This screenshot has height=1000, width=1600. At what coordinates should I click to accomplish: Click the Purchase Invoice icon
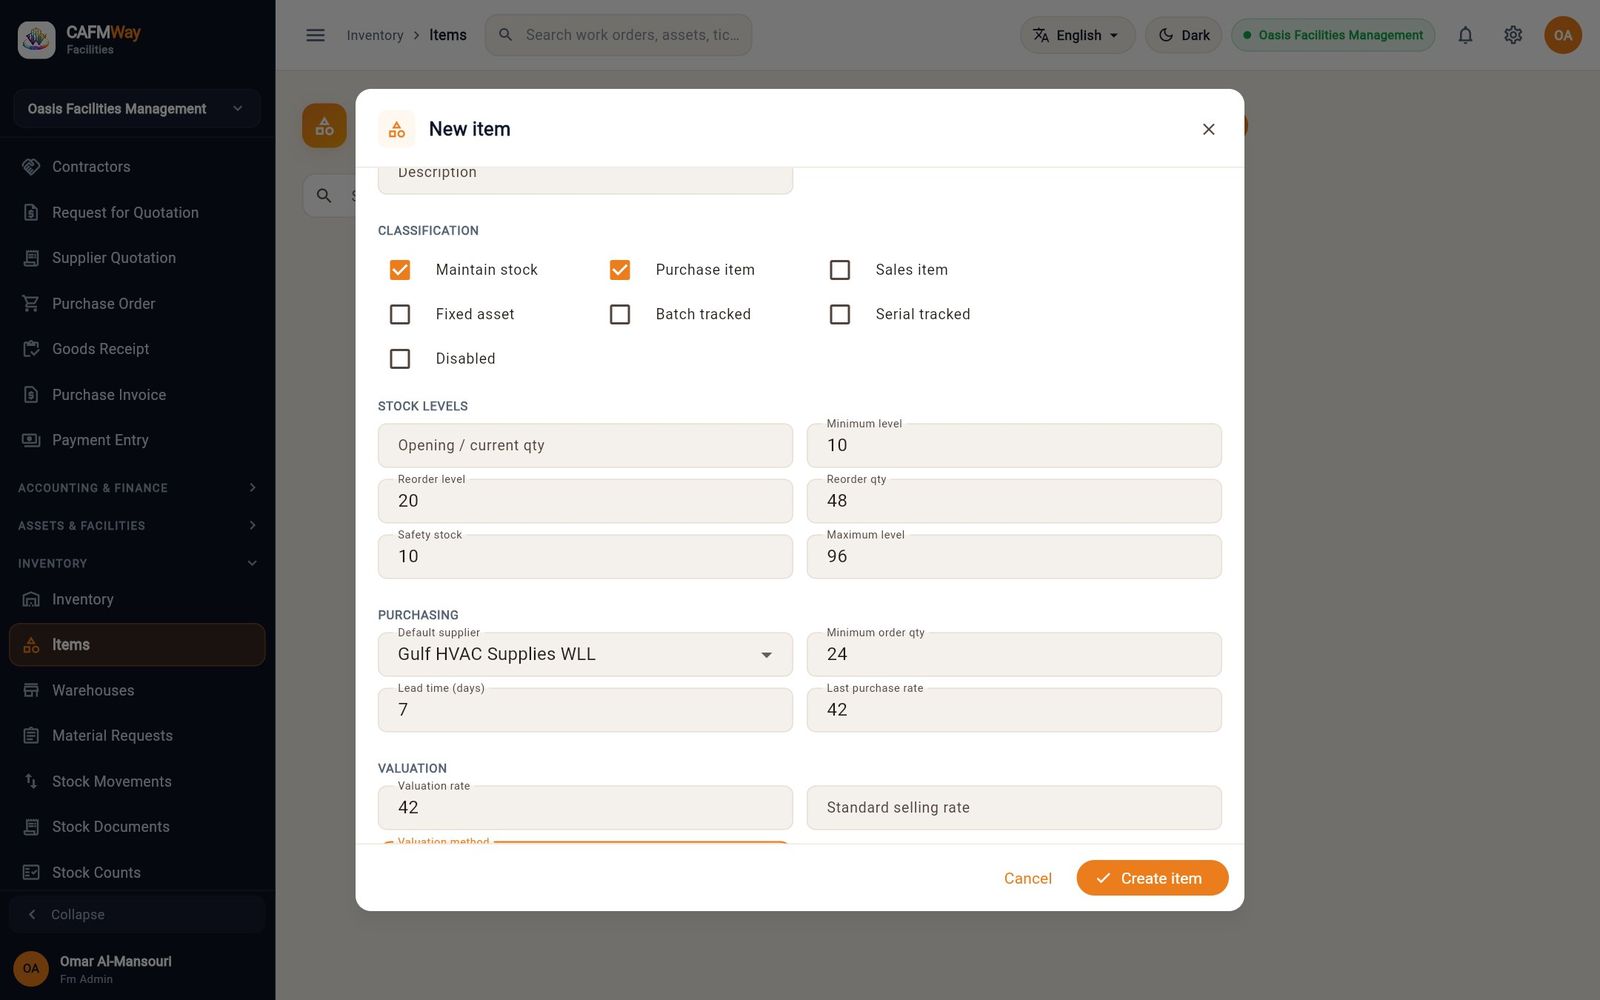pyautogui.click(x=31, y=394)
